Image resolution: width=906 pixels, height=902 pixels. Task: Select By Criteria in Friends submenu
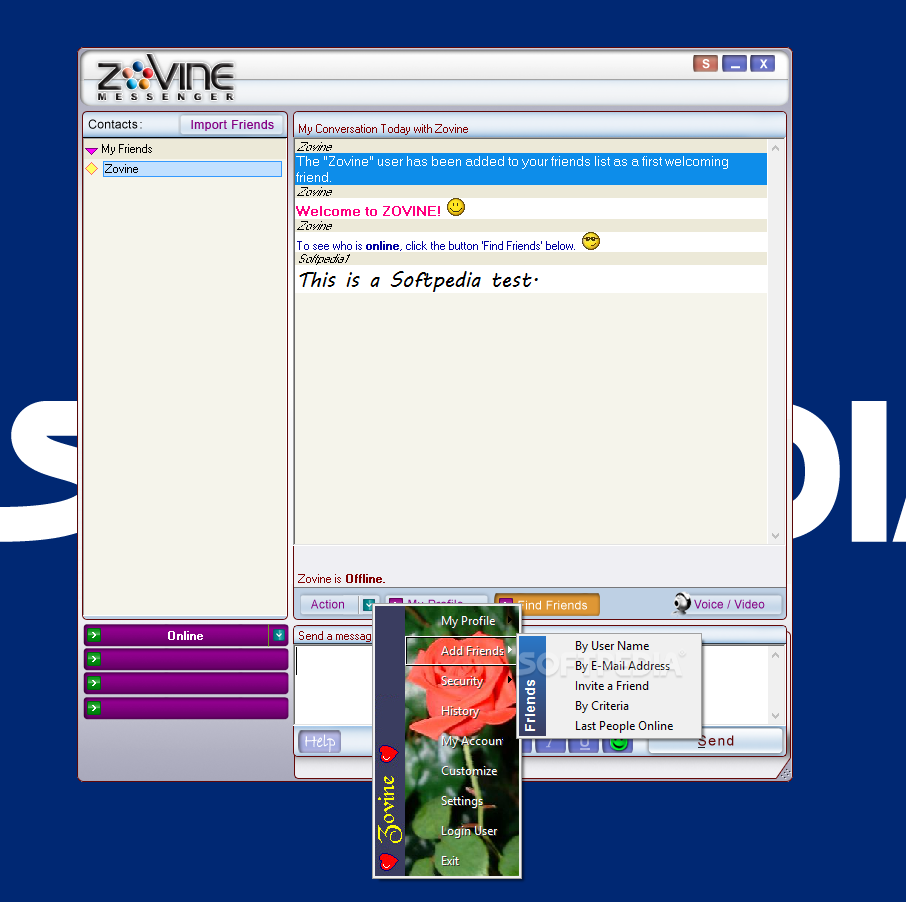pyautogui.click(x=601, y=706)
